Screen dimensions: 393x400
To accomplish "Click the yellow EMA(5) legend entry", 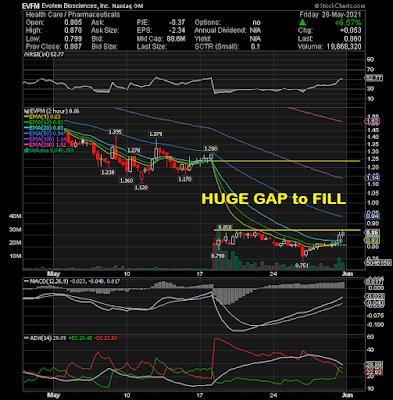I will (x=42, y=117).
